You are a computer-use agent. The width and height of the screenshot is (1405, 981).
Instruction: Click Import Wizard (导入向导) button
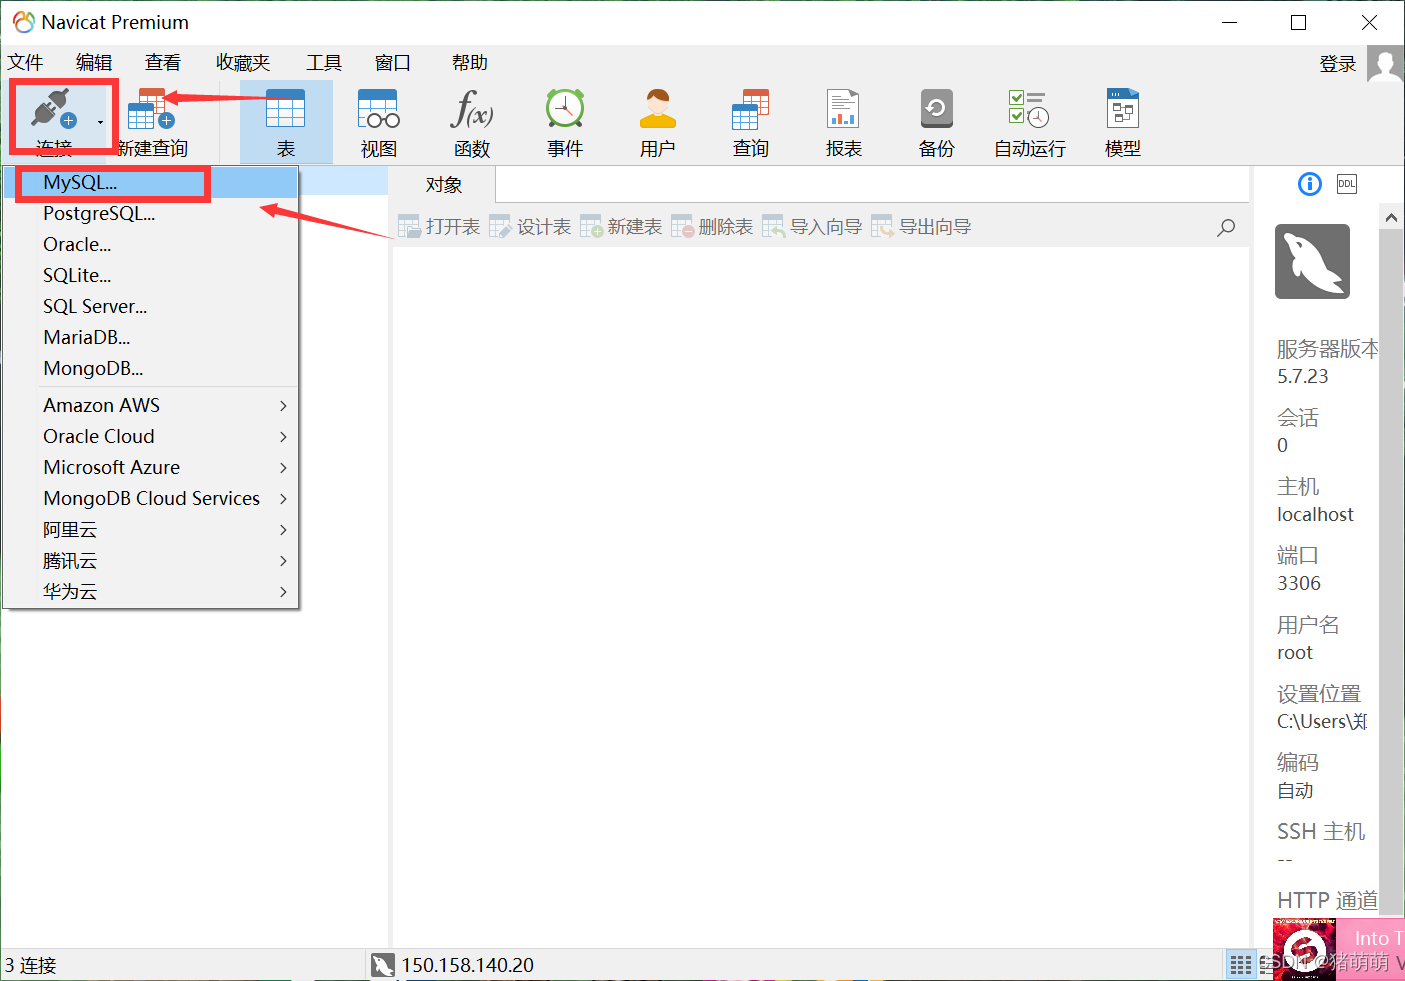[812, 227]
